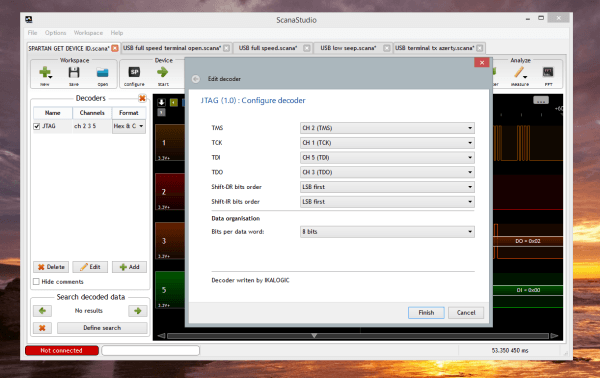Open the TDO channel dropdown
The image size is (600, 378).
coord(387,172)
